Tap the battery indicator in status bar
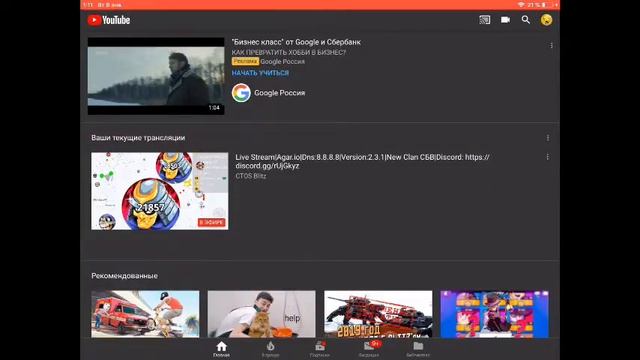This screenshot has height=360, width=640. coord(544,4)
